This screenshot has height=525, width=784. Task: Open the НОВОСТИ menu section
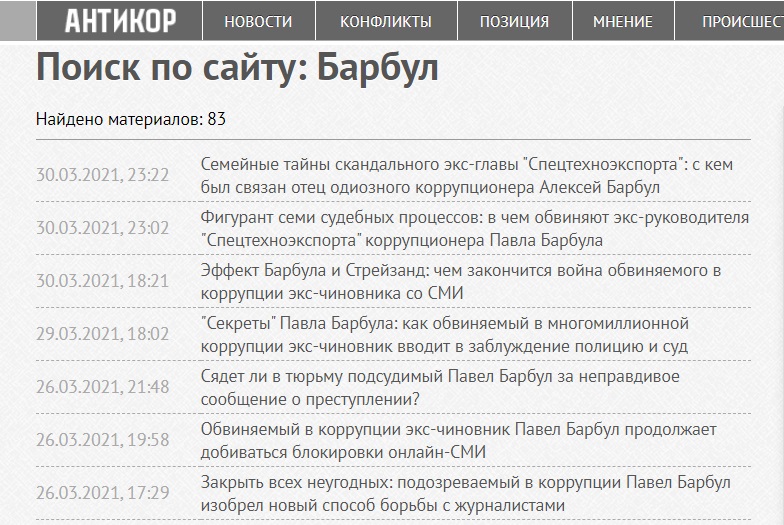[258, 21]
